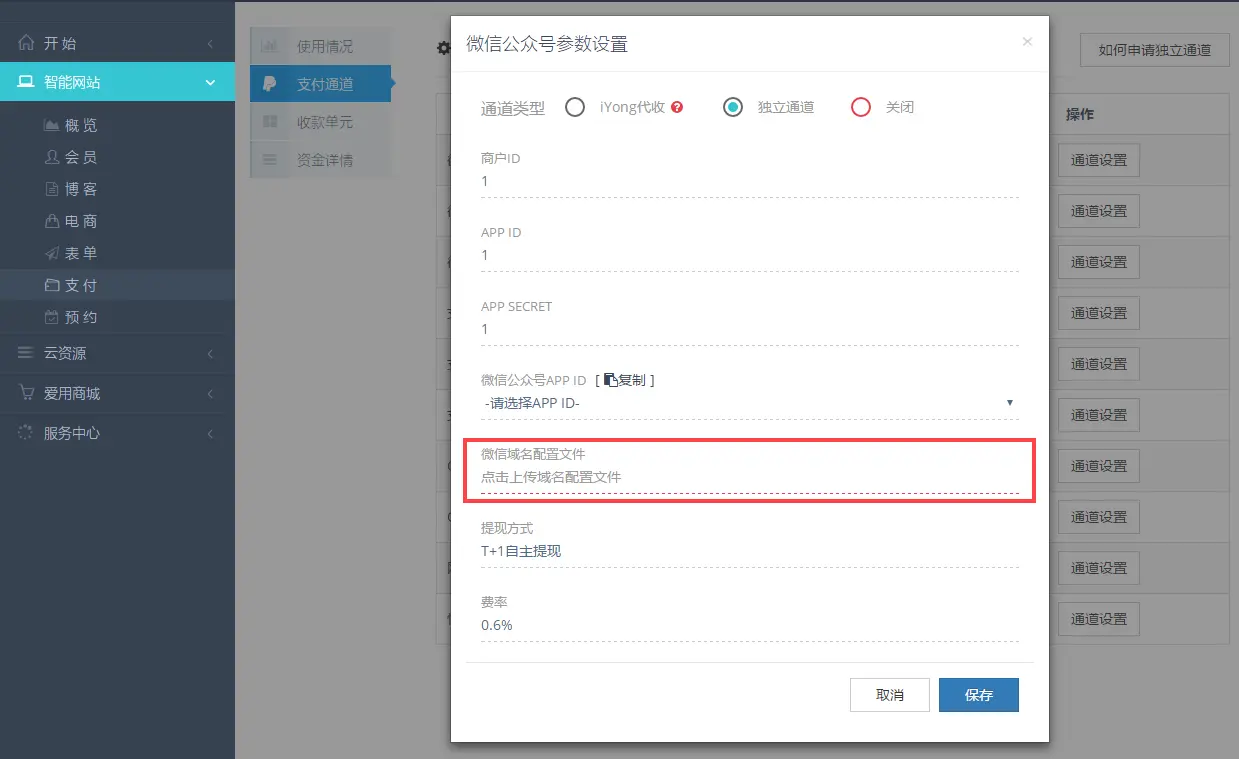
Task: Open the 博客 sidebar menu item
Action: pos(80,190)
